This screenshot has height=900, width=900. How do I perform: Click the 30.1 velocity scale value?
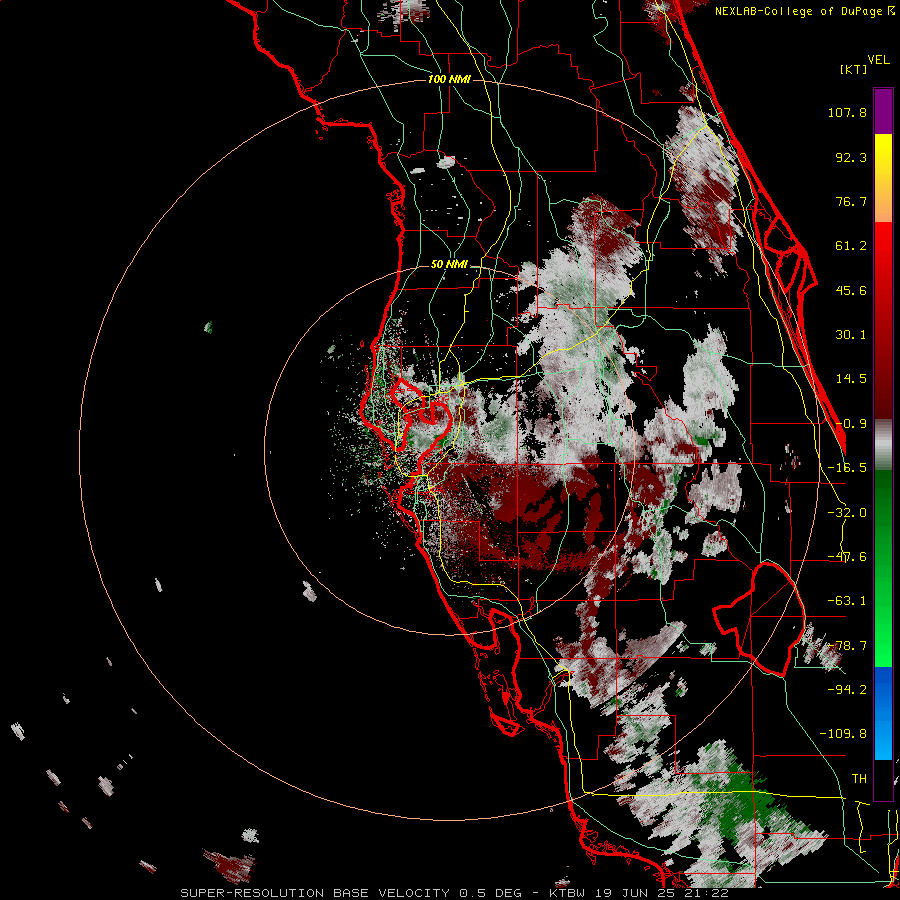click(851, 335)
